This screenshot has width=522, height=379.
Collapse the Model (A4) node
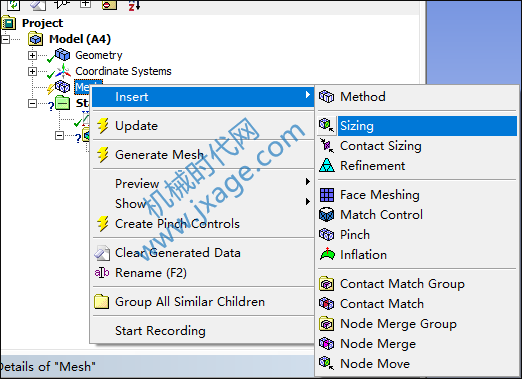(x=5, y=39)
